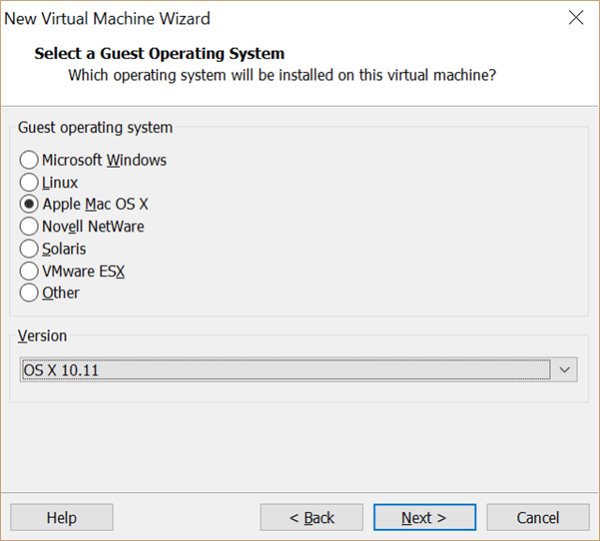Image resolution: width=600 pixels, height=541 pixels.
Task: Select the Apple Mac OS X option
Action: point(29,204)
